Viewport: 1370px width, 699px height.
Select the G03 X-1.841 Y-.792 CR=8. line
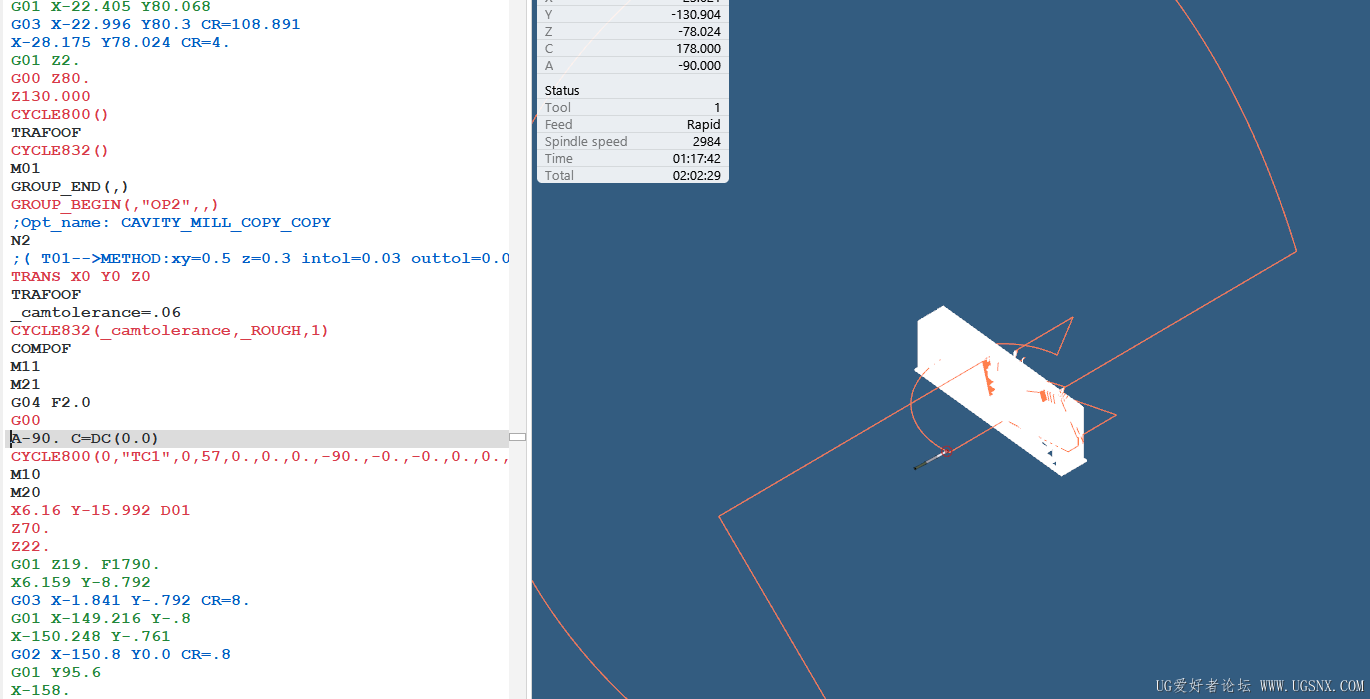coord(130,600)
